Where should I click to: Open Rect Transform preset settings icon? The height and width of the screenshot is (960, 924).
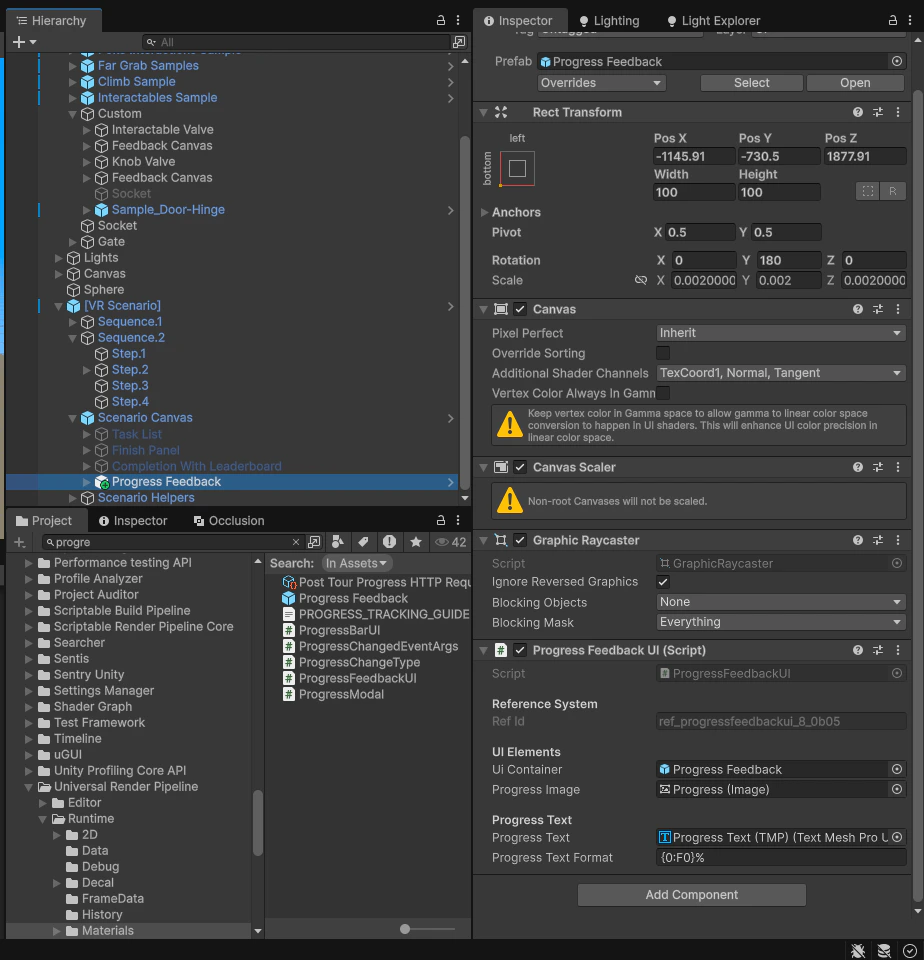pyautogui.click(x=877, y=112)
